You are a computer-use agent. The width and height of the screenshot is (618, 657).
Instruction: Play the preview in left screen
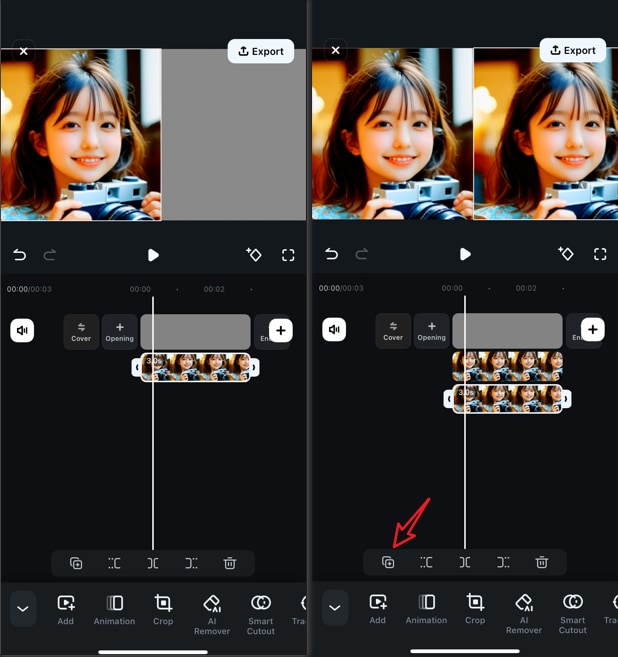[153, 255]
